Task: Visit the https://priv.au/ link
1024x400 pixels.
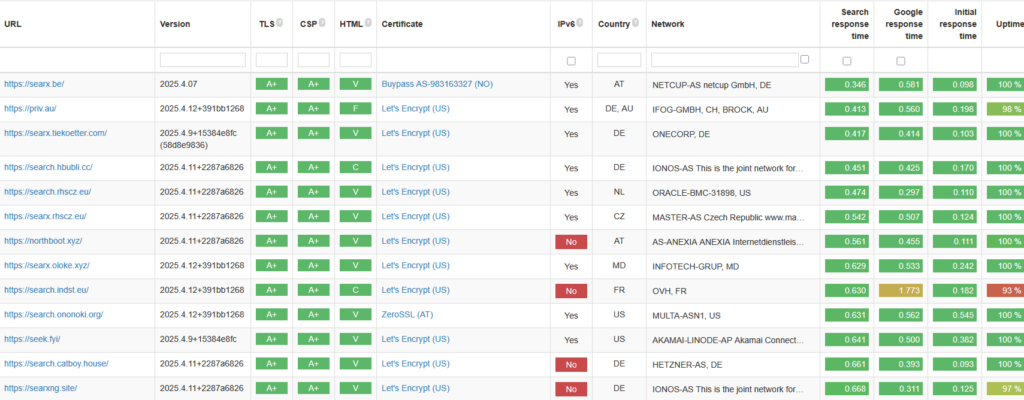Action: tap(32, 108)
